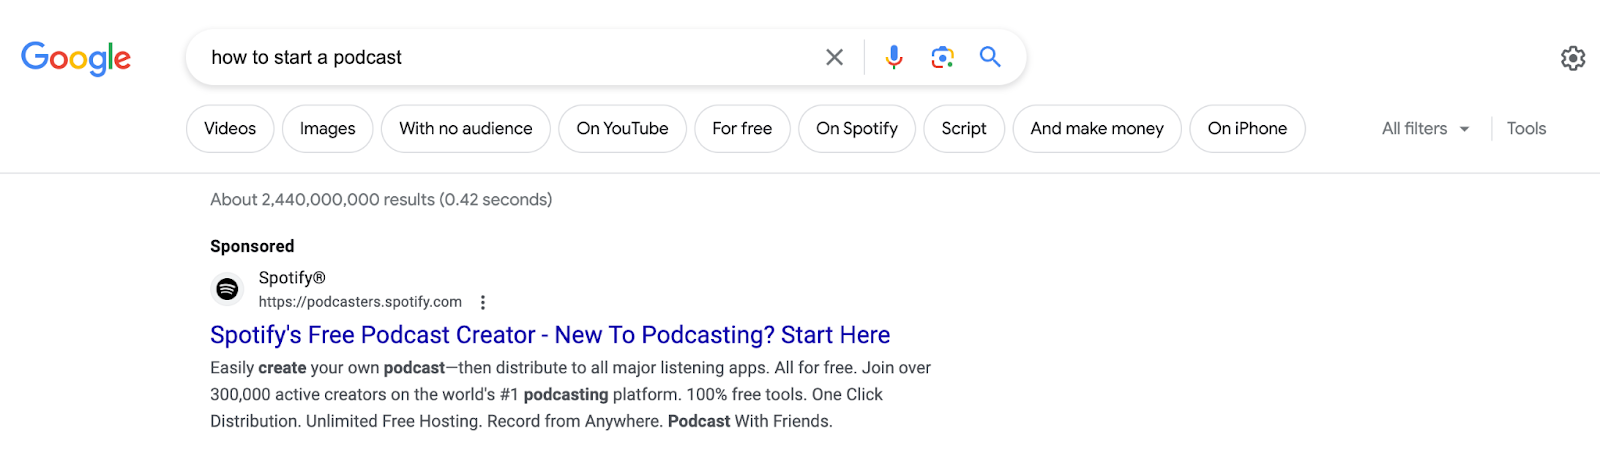This screenshot has height=471, width=1600.
Task: Open Google Lens image search icon
Action: 942,57
